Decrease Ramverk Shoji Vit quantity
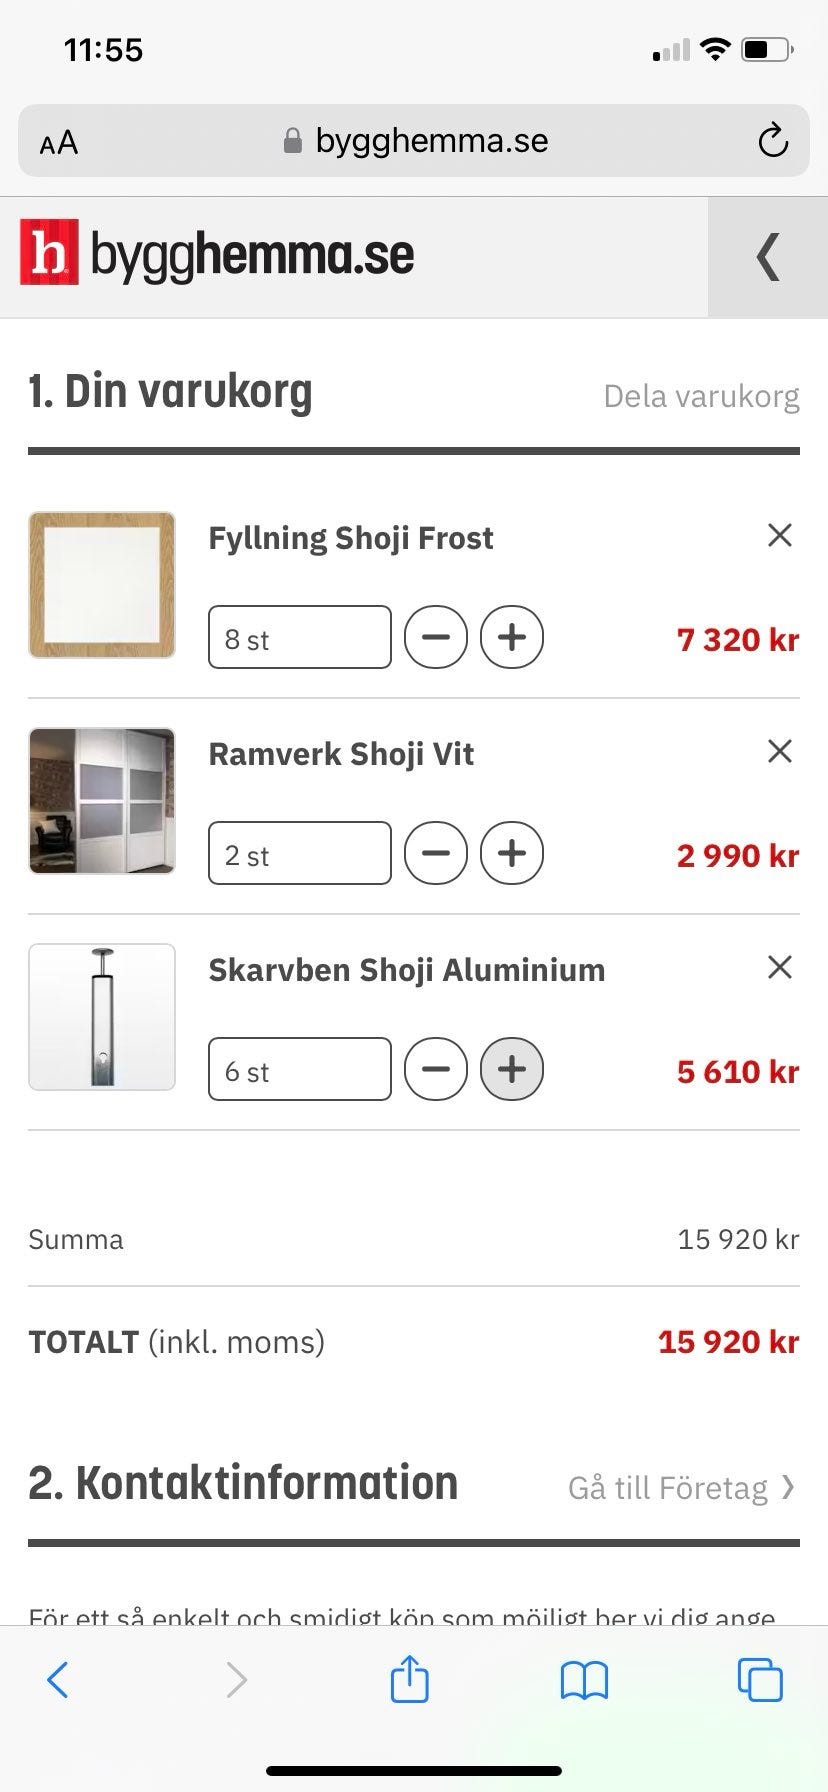Viewport: 828px width, 1792px height. [436, 853]
